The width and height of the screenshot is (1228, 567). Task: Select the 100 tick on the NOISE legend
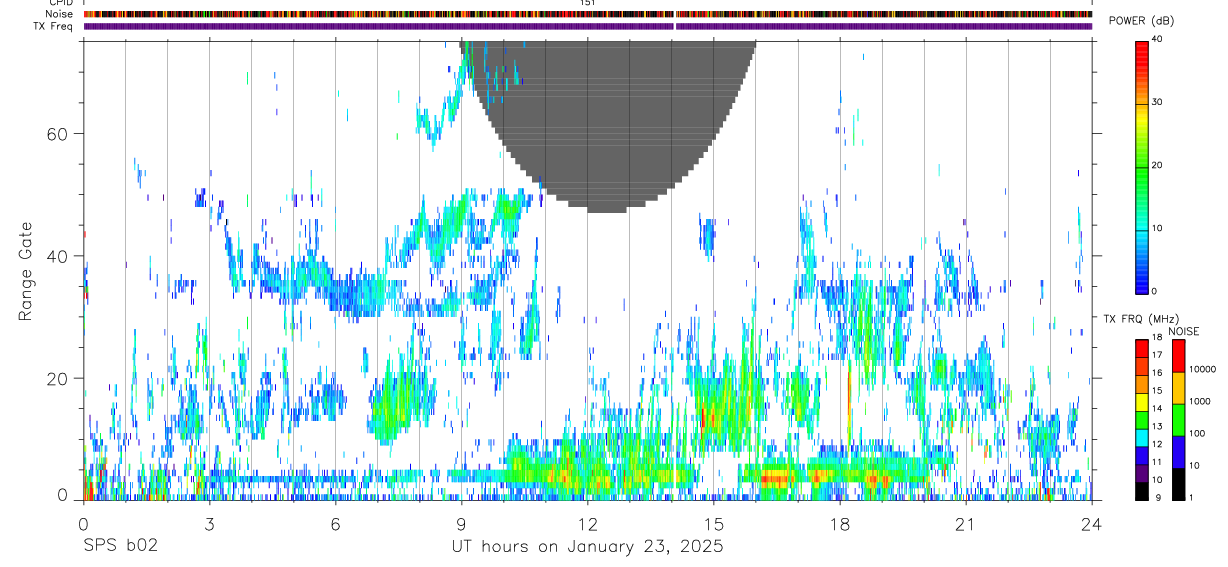coord(1198,434)
